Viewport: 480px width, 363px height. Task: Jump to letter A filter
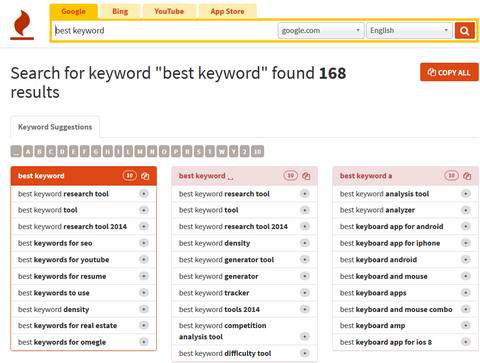[28, 152]
